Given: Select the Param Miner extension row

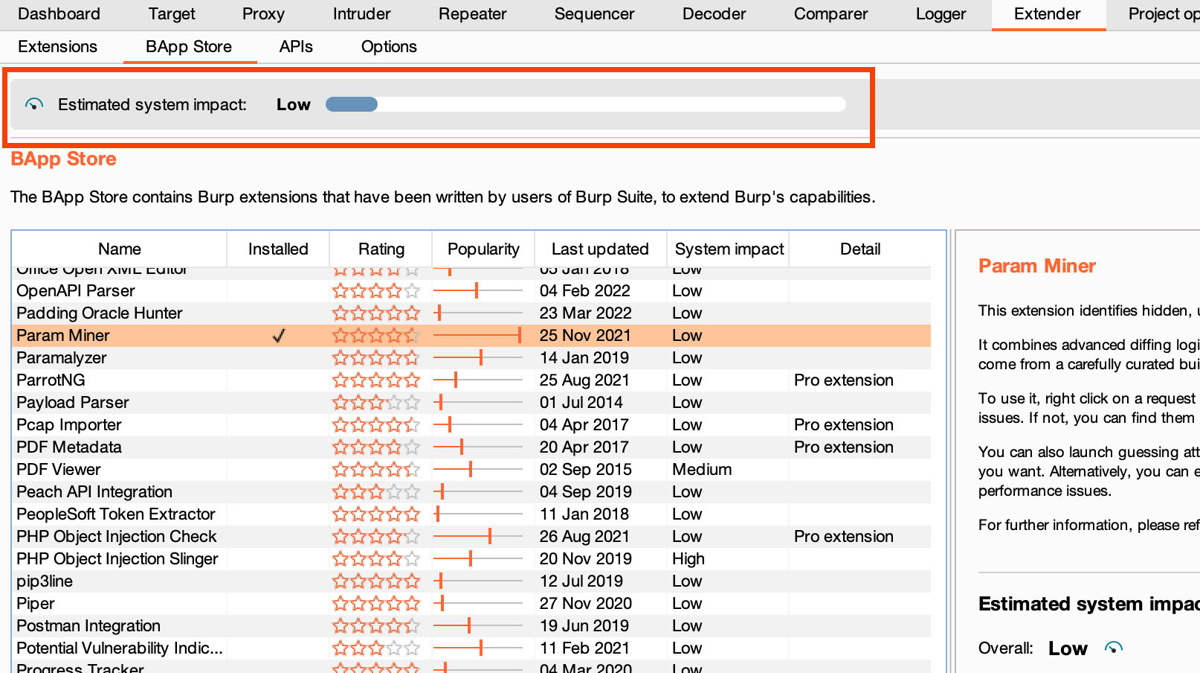Looking at the screenshot, I should point(472,336).
